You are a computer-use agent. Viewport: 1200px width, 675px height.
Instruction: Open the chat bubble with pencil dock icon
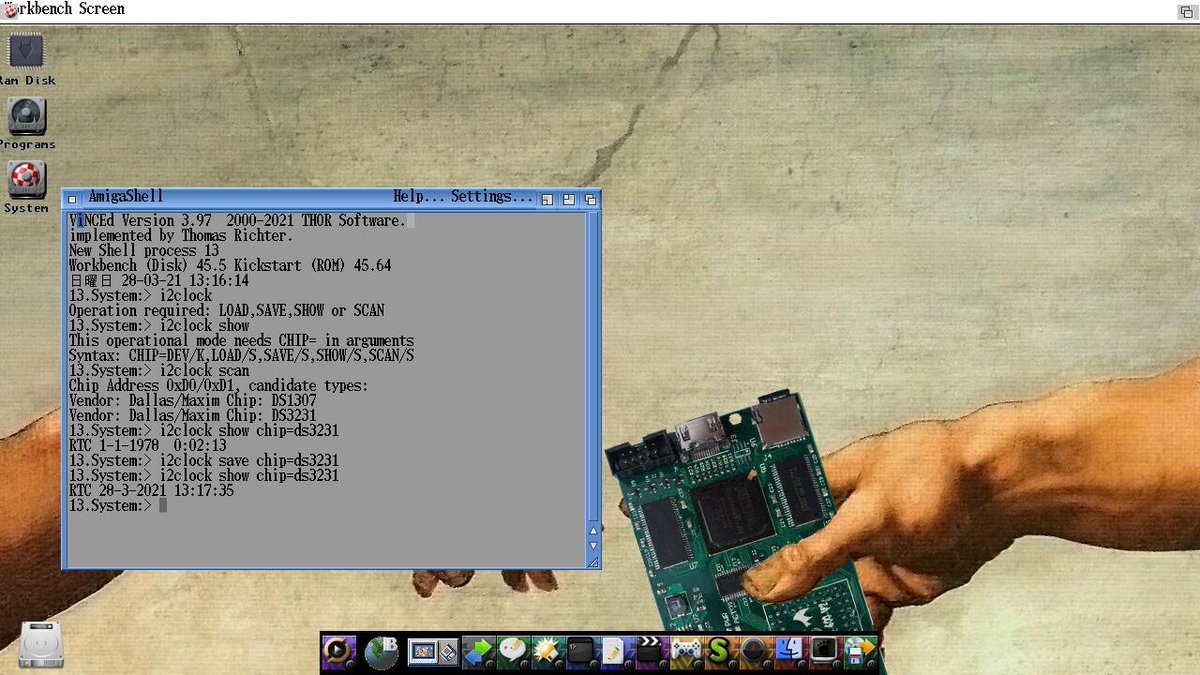(x=514, y=652)
